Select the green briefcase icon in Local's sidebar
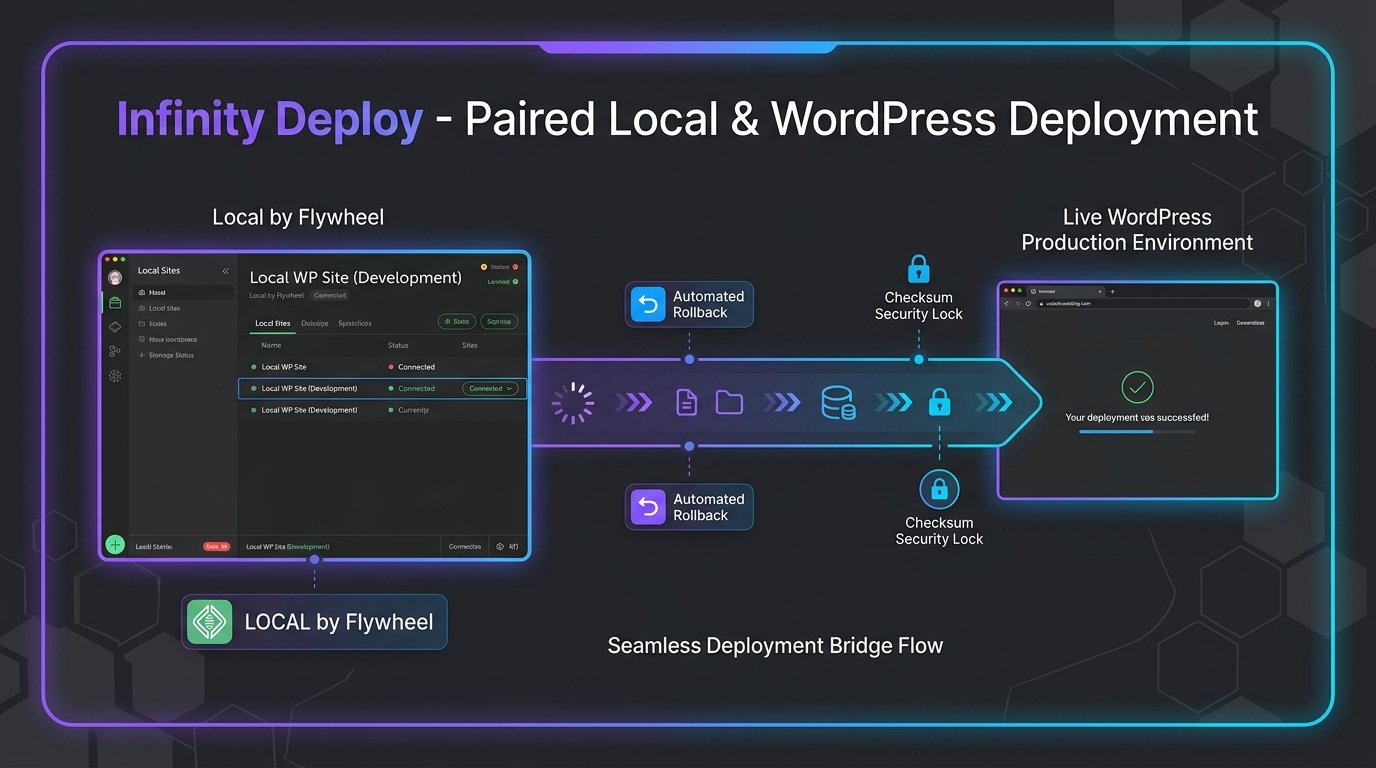 pos(115,302)
